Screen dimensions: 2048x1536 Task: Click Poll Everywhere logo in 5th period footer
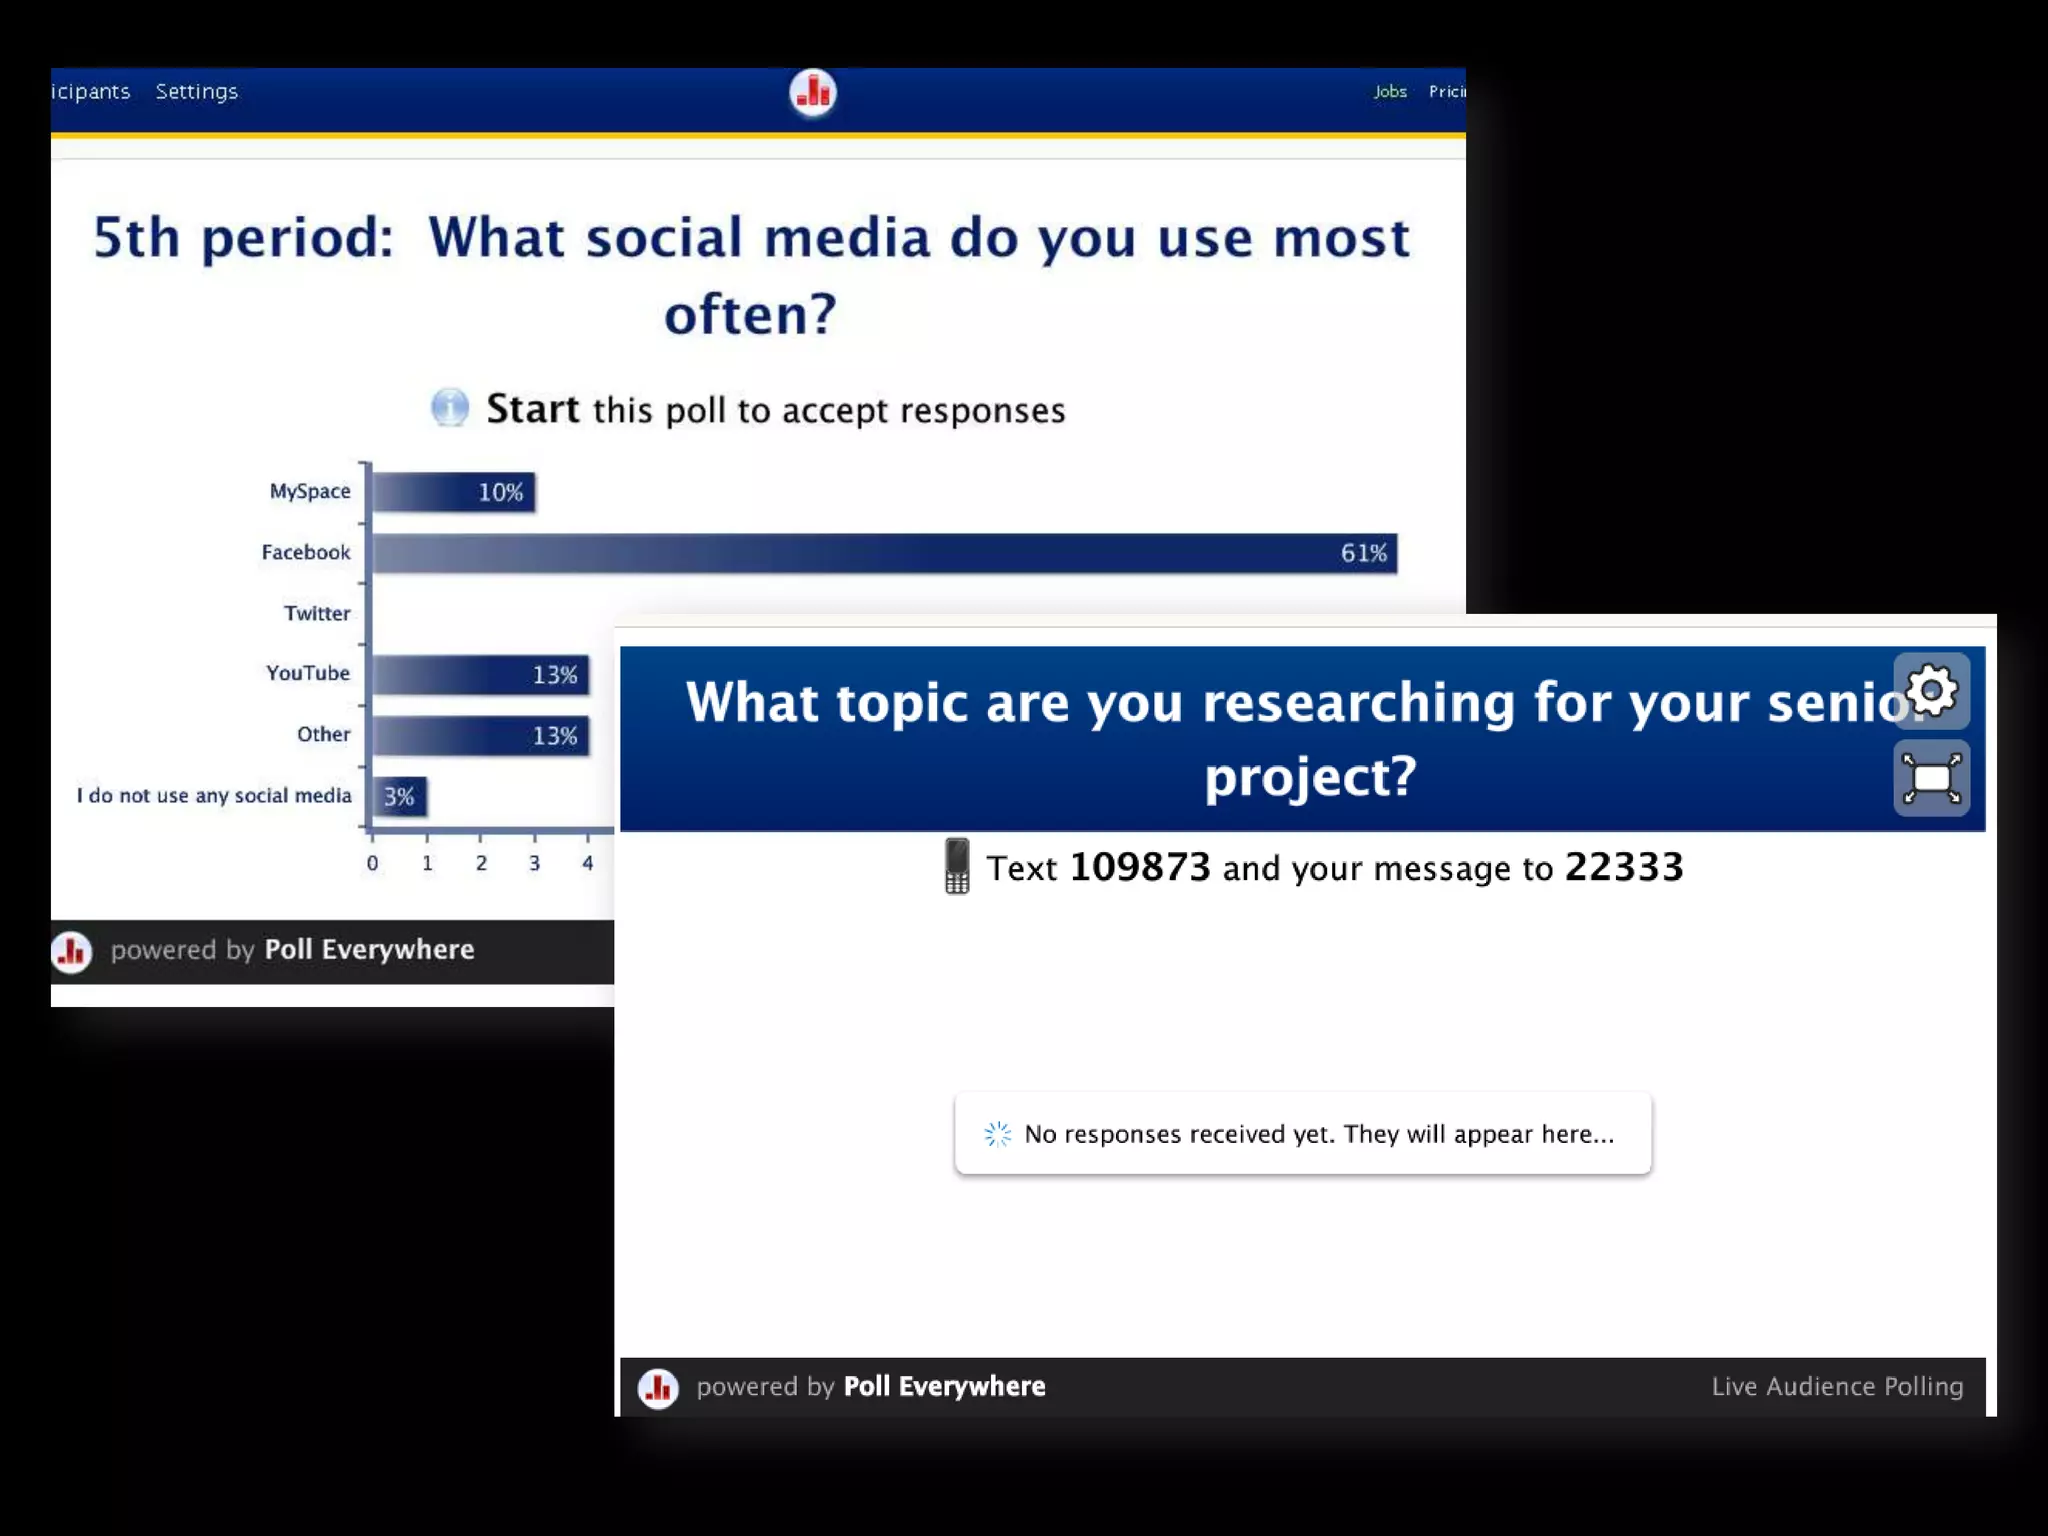(x=72, y=951)
